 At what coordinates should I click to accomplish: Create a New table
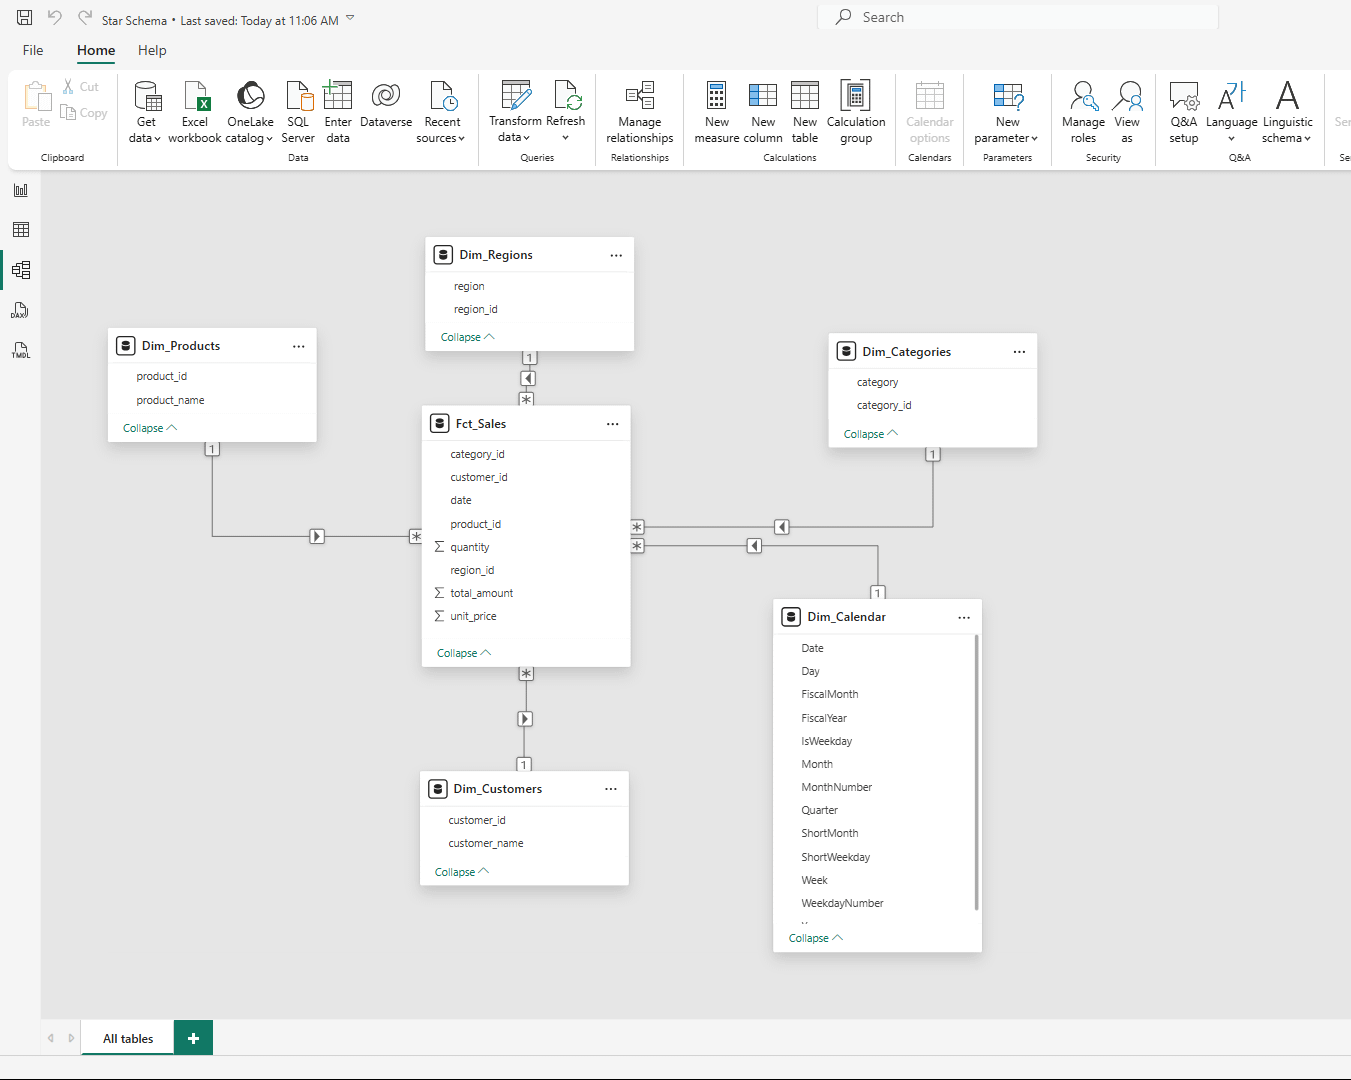coord(805,112)
